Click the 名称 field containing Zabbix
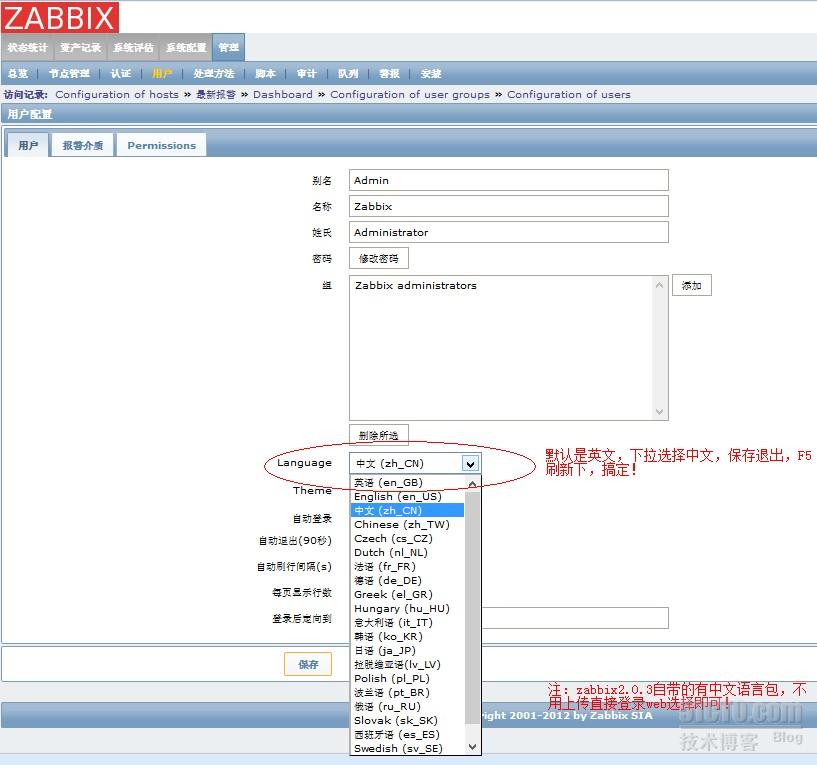 (509, 206)
